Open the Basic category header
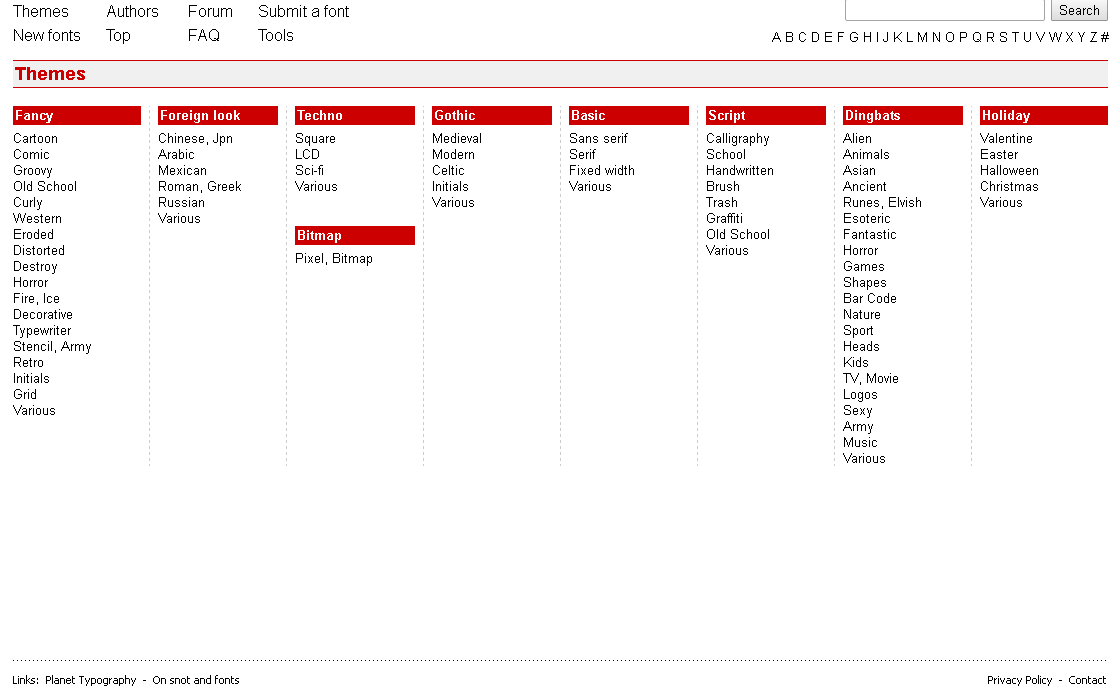 point(629,116)
